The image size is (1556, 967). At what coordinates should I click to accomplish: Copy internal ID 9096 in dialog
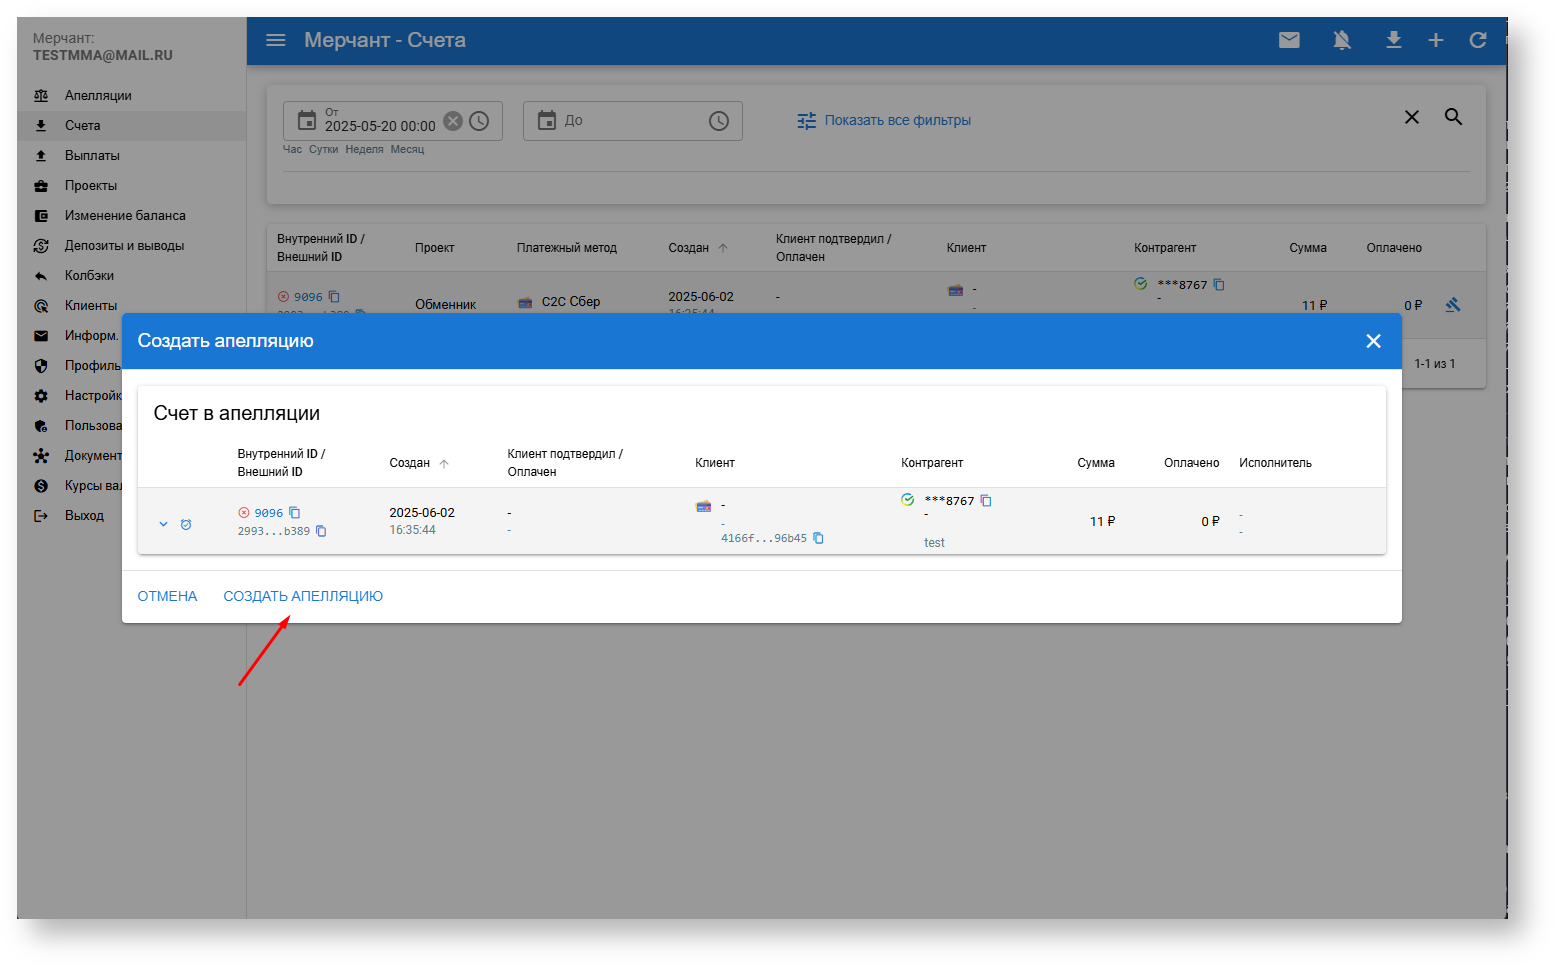(x=295, y=513)
